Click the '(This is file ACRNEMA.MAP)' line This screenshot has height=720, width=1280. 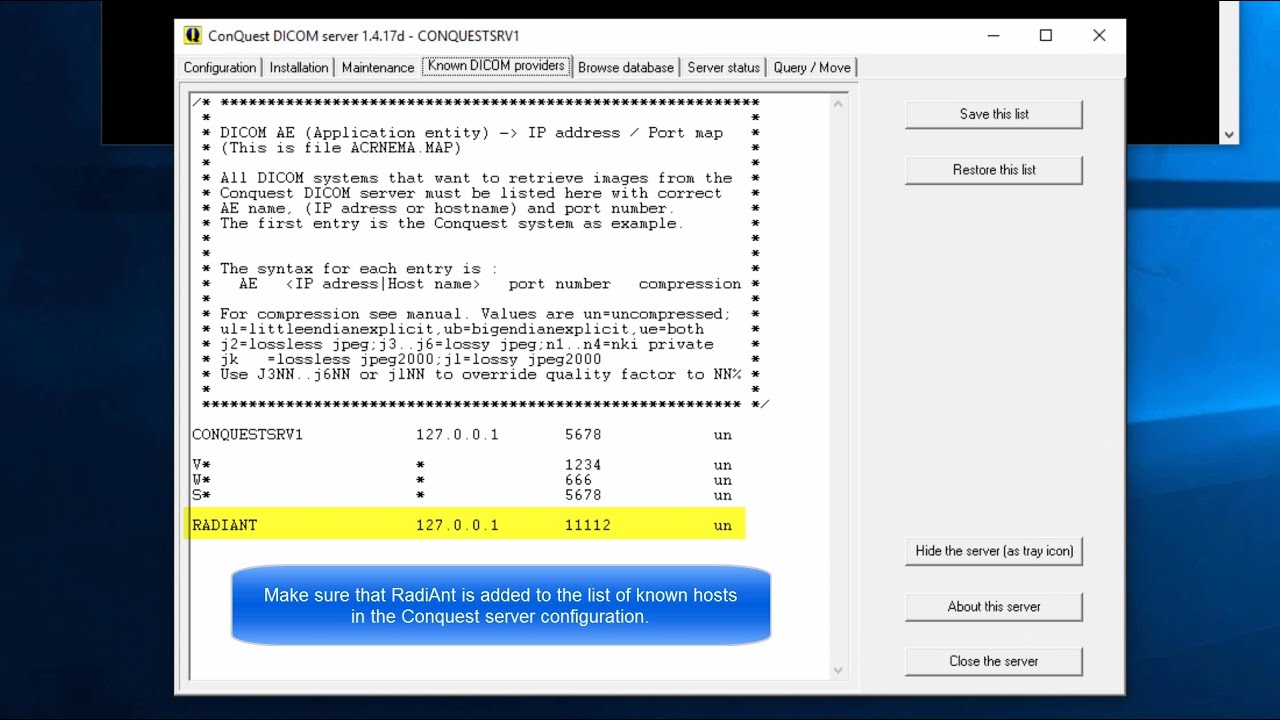tap(341, 148)
